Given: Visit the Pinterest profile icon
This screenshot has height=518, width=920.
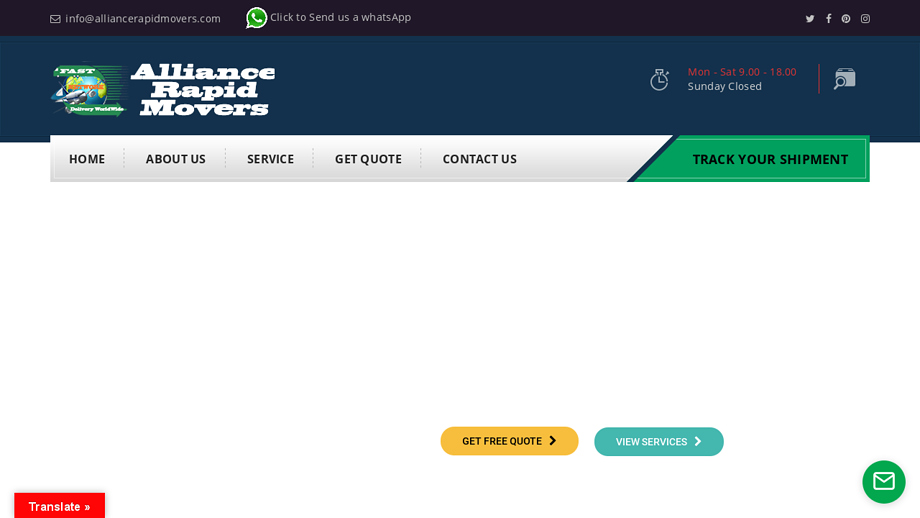Looking at the screenshot, I should click(846, 19).
